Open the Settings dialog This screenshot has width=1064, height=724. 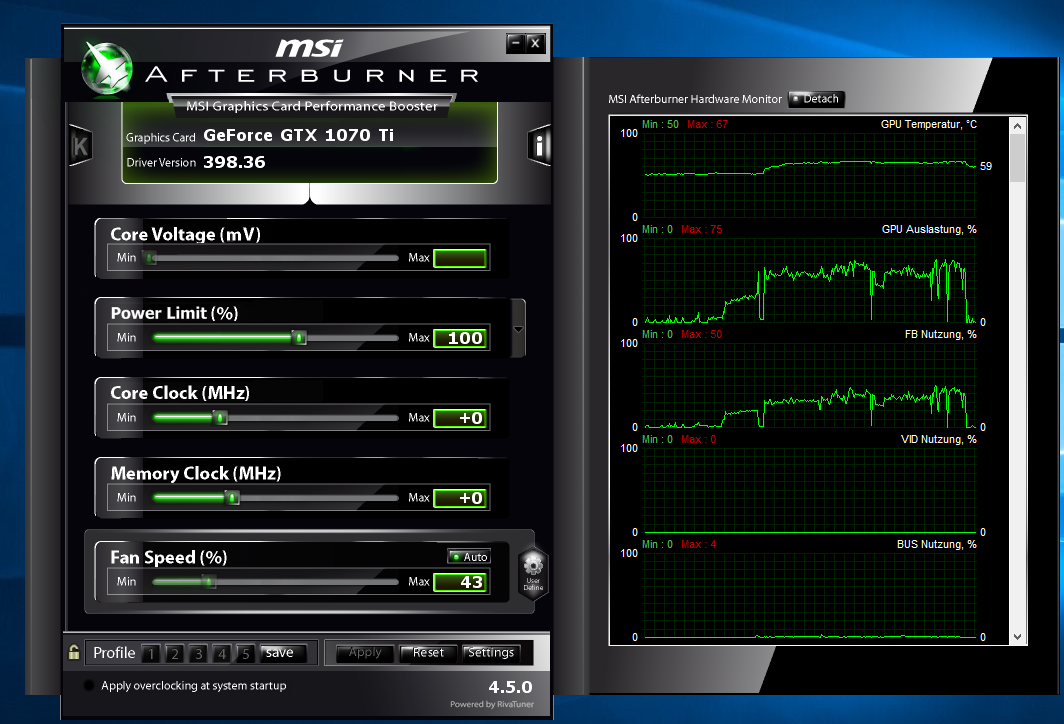(x=491, y=653)
